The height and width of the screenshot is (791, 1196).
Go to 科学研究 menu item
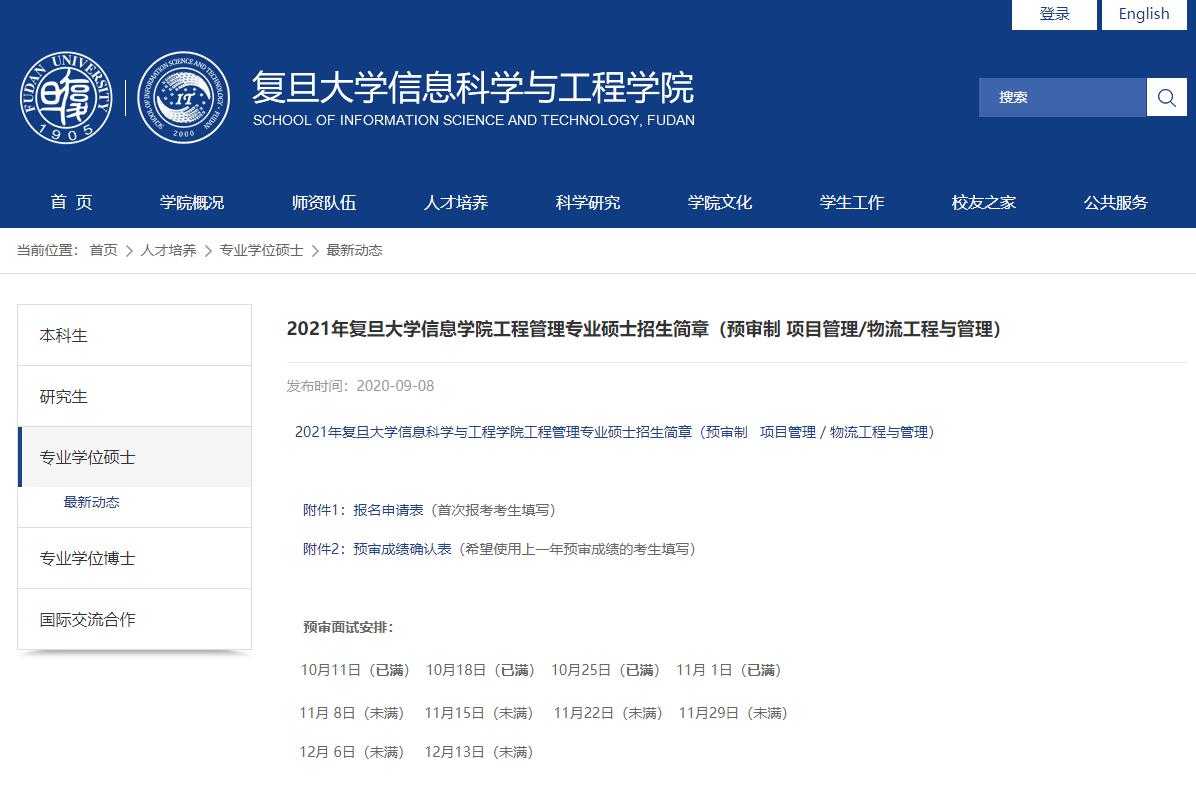(588, 202)
